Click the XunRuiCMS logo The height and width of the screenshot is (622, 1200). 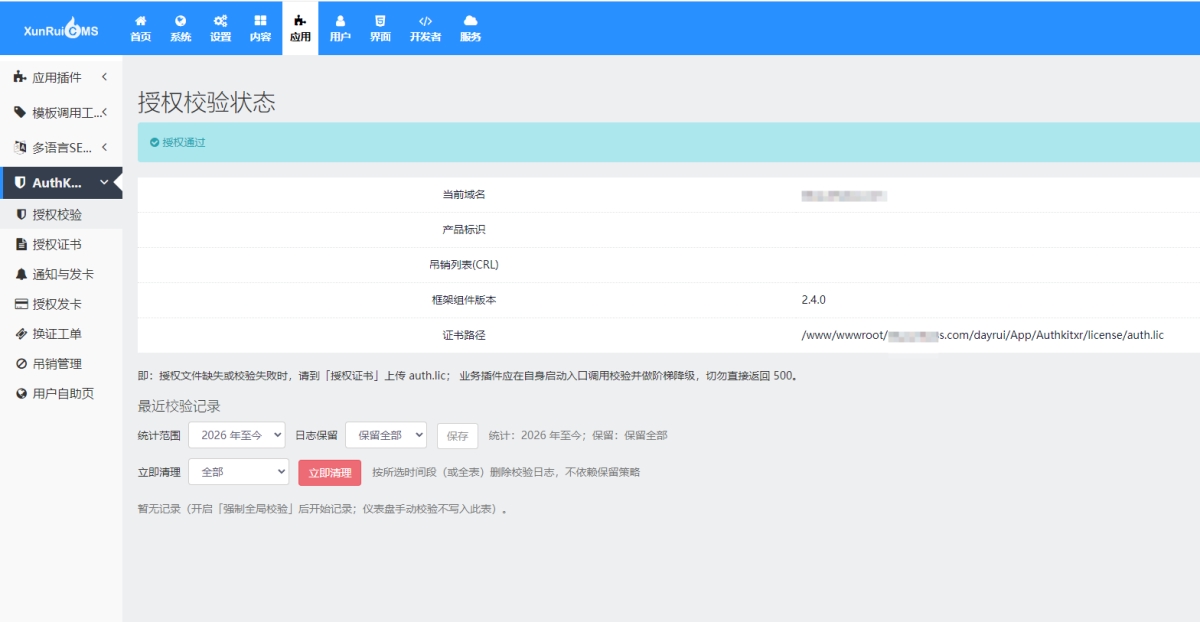click(61, 30)
